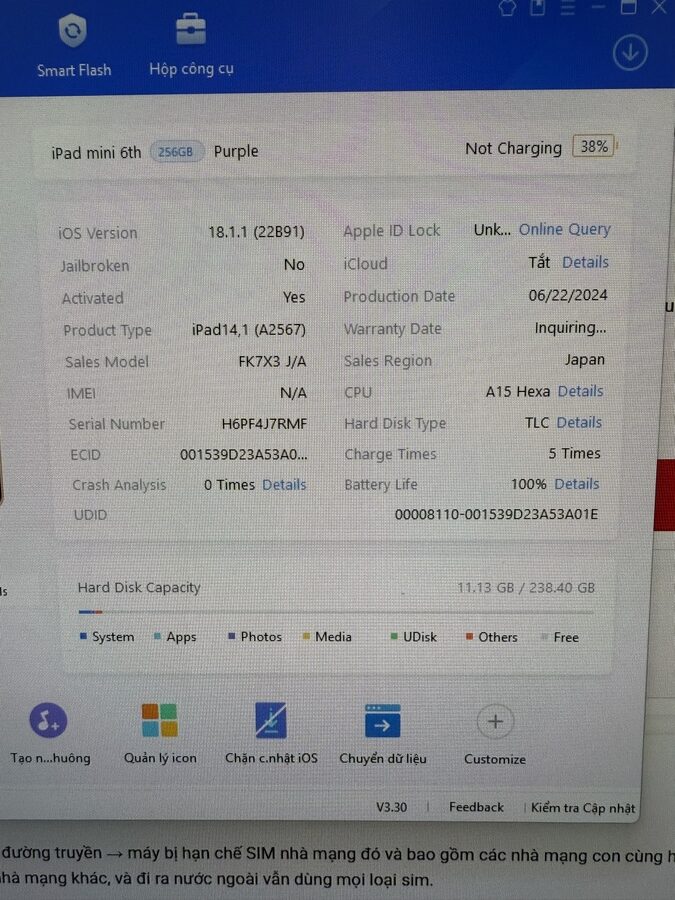The height and width of the screenshot is (900, 675).
Task: Launch Tạo n...huông ringtone maker
Action: coord(49,735)
